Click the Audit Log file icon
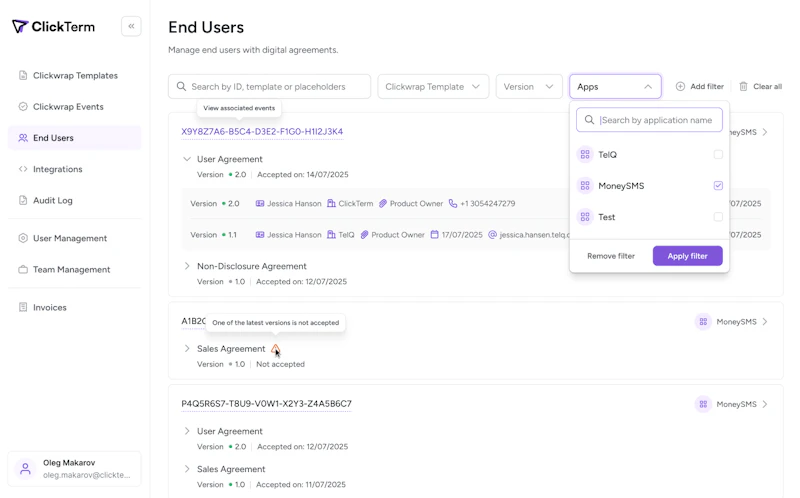This screenshot has width=800, height=498. [x=23, y=200]
